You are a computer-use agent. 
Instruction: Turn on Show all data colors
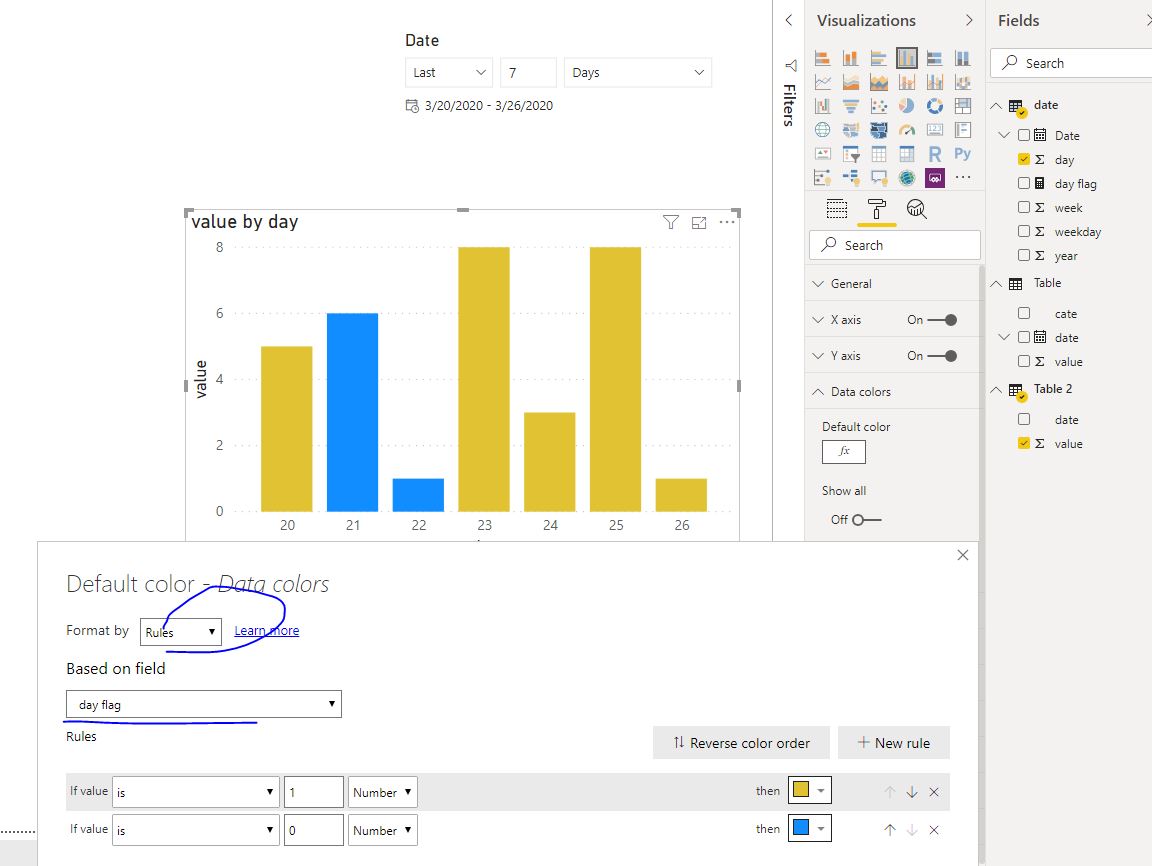point(866,520)
